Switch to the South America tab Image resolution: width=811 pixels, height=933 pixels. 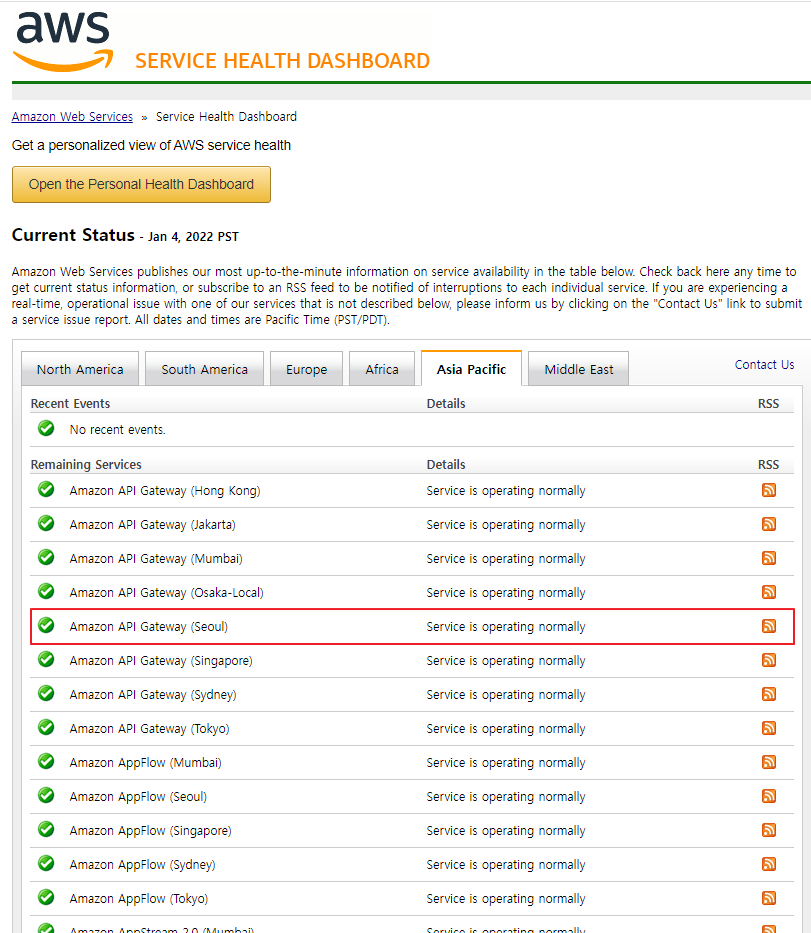[204, 369]
